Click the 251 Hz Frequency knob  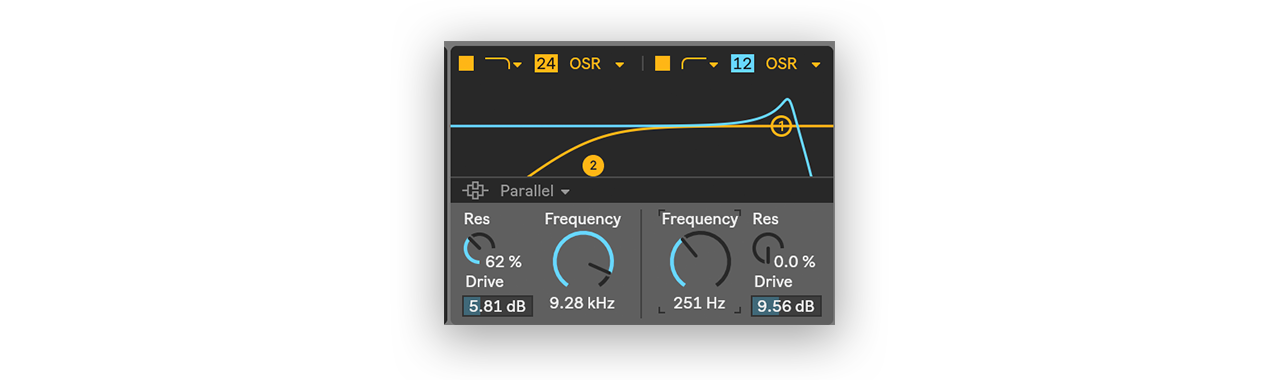700,262
